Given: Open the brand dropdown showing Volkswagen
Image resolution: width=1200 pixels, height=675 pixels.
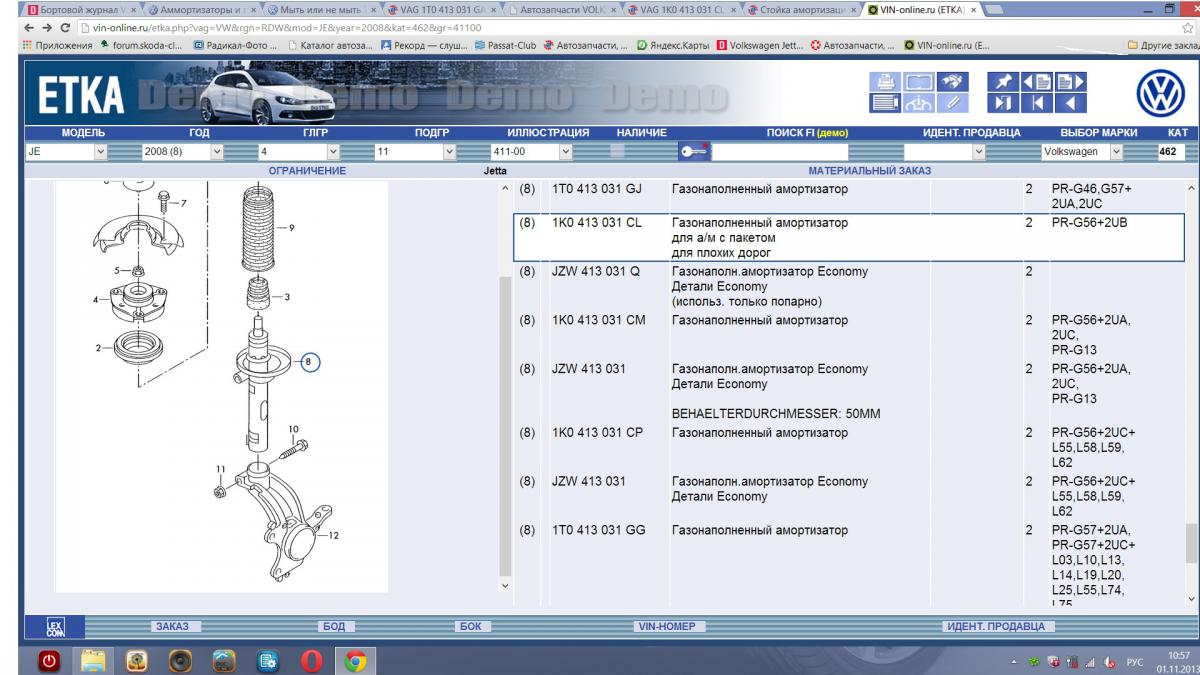Looking at the screenshot, I should click(1082, 152).
